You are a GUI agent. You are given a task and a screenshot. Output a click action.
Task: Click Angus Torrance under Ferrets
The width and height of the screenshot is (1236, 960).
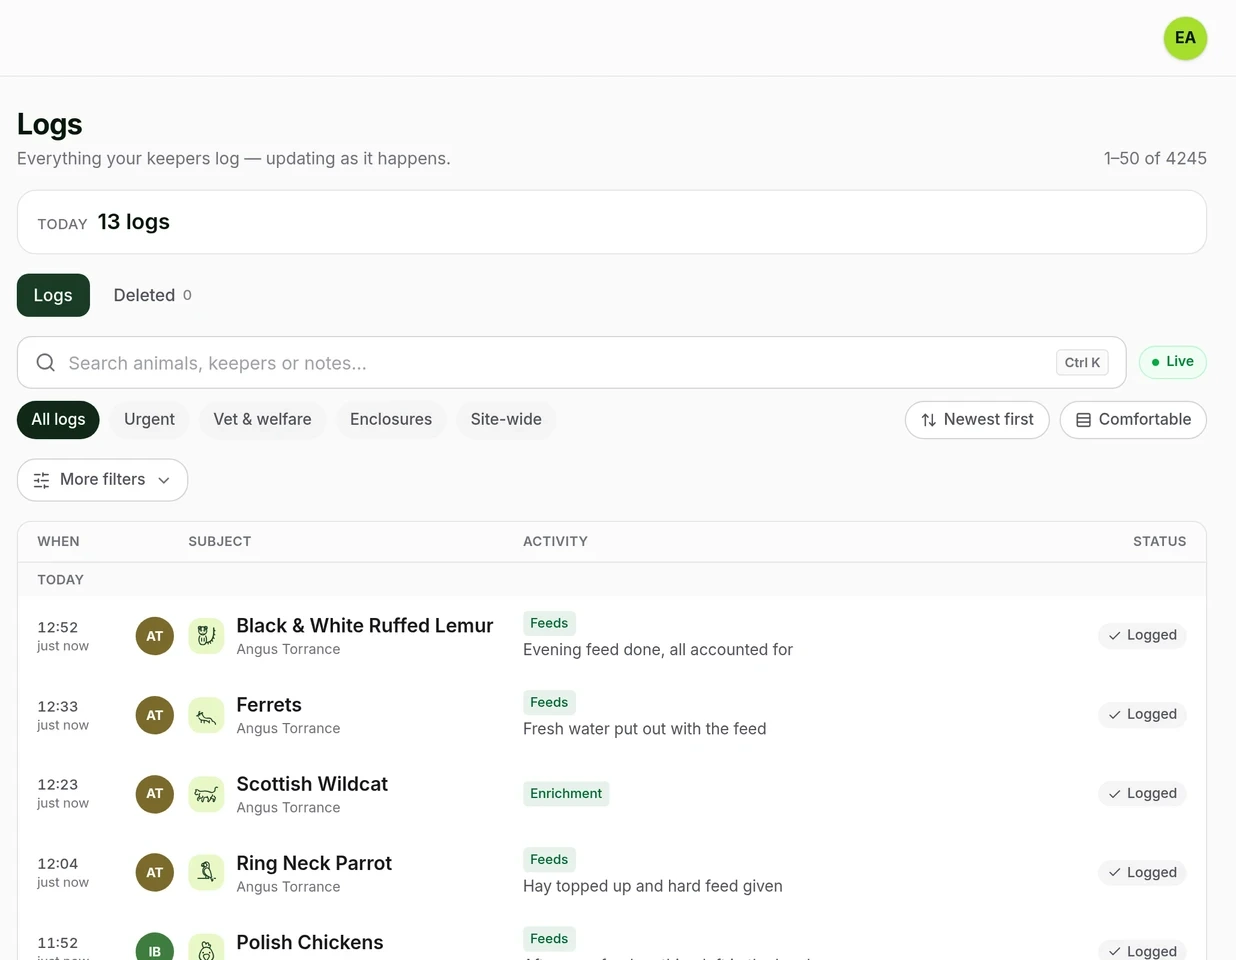point(288,728)
